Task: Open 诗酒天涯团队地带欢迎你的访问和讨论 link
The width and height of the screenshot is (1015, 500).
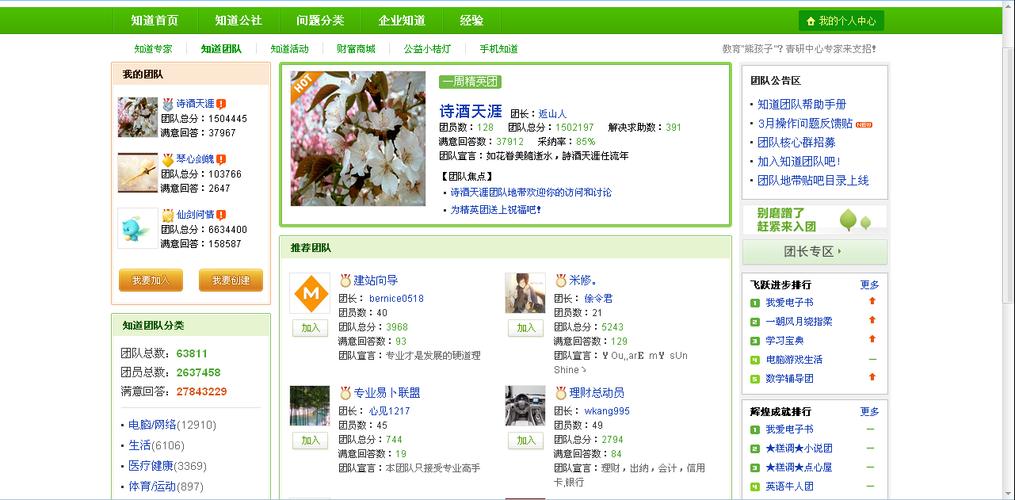Action: coord(531,192)
